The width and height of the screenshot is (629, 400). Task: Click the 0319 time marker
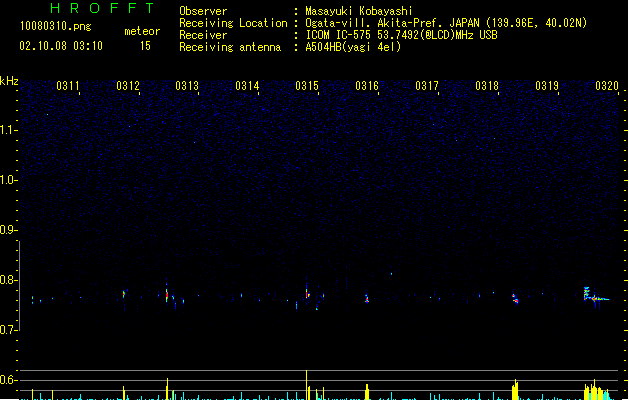547,86
